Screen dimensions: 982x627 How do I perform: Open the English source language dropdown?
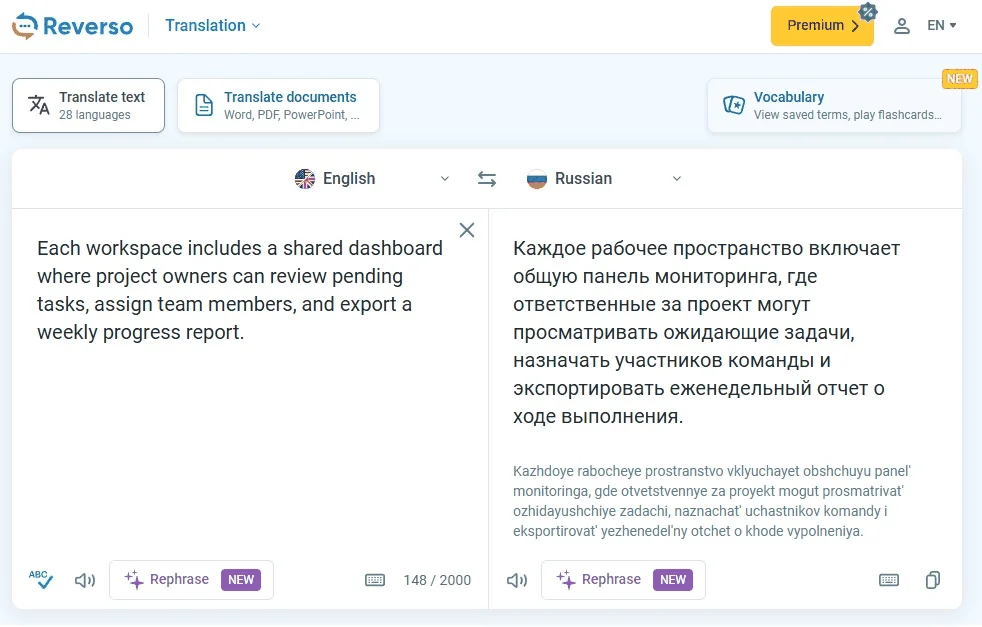(372, 179)
